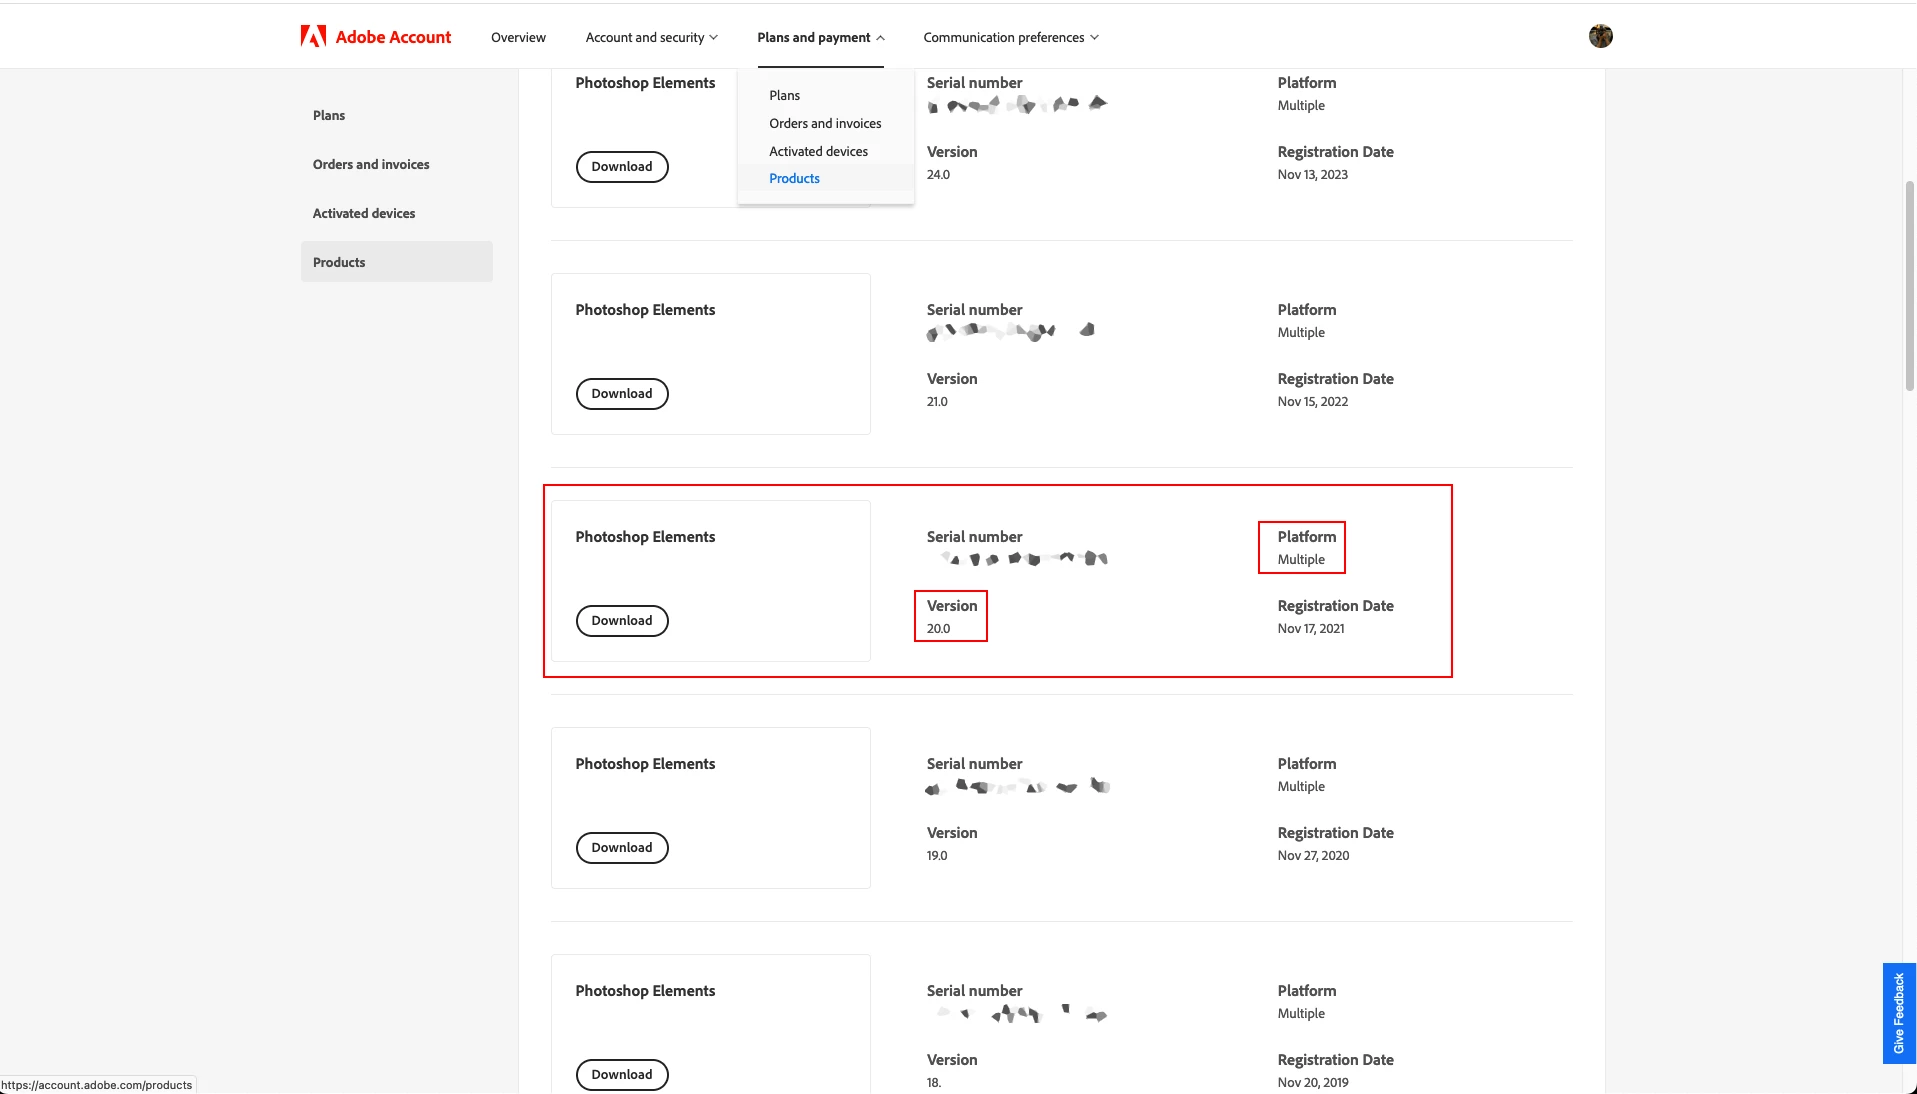This screenshot has height=1094, width=1917.
Task: Click the Nov 13, 2023 registration date
Action: (1312, 174)
